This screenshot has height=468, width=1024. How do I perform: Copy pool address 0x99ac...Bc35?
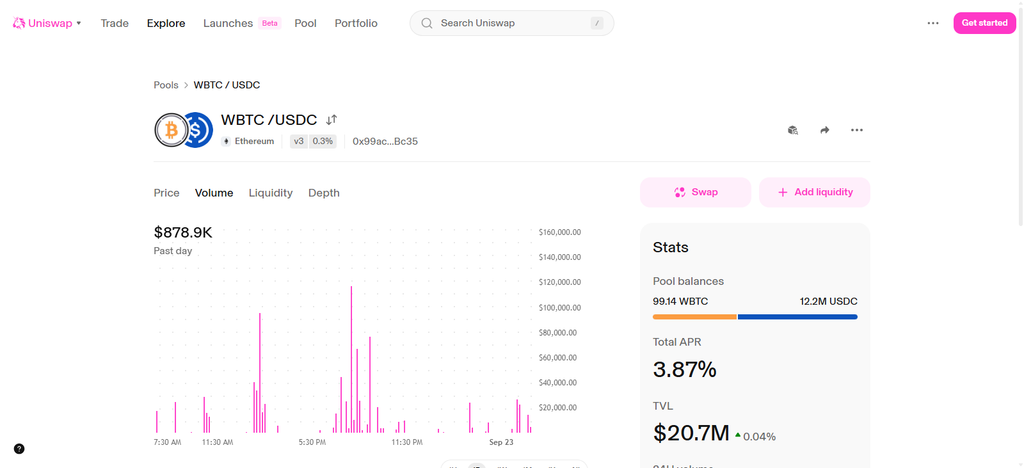(385, 141)
